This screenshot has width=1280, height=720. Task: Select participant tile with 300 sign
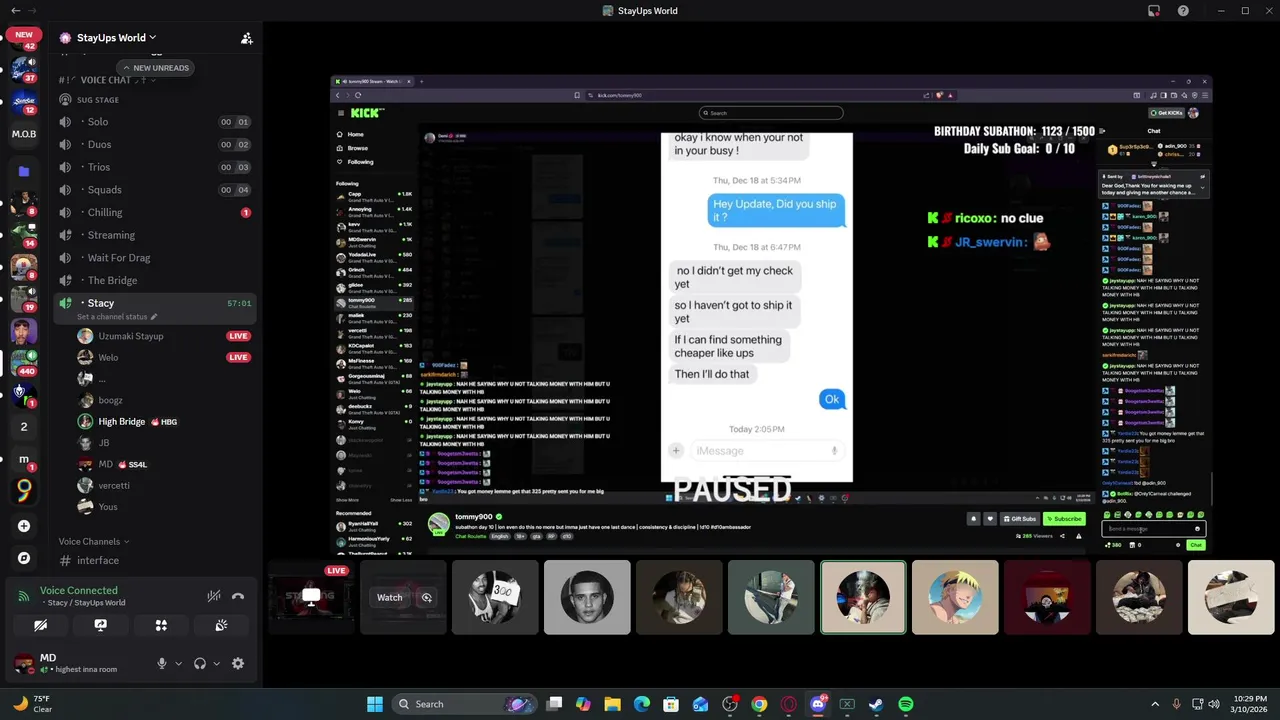tap(495, 597)
